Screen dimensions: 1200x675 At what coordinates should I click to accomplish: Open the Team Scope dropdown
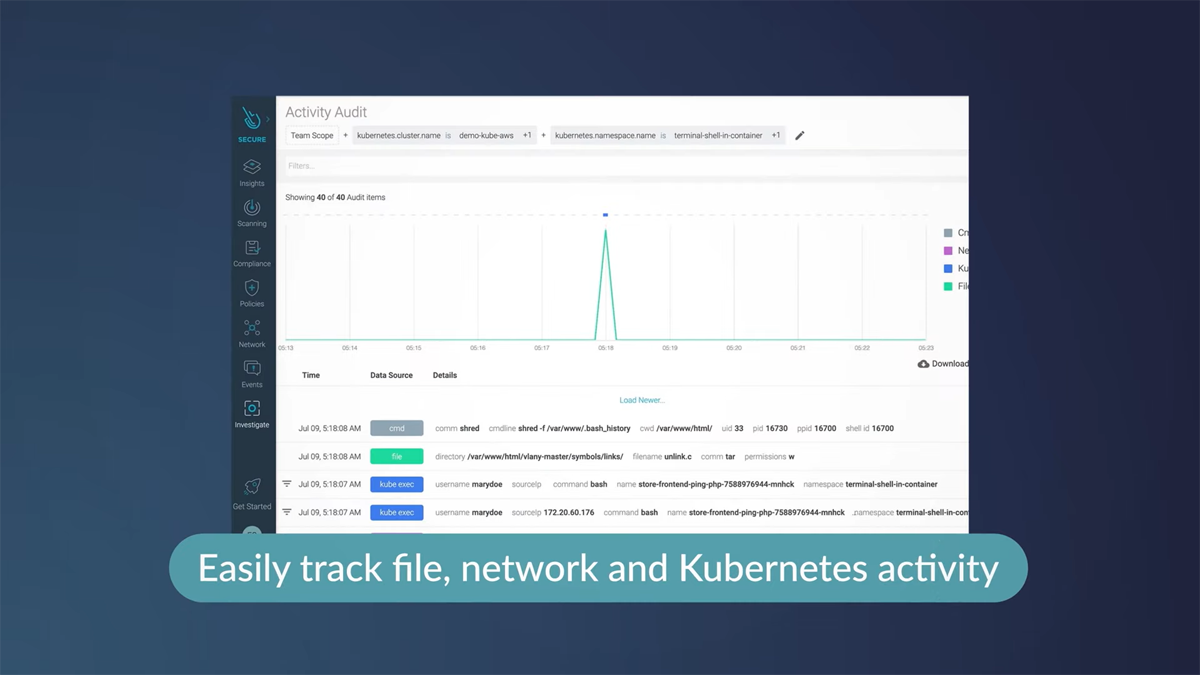coord(311,135)
